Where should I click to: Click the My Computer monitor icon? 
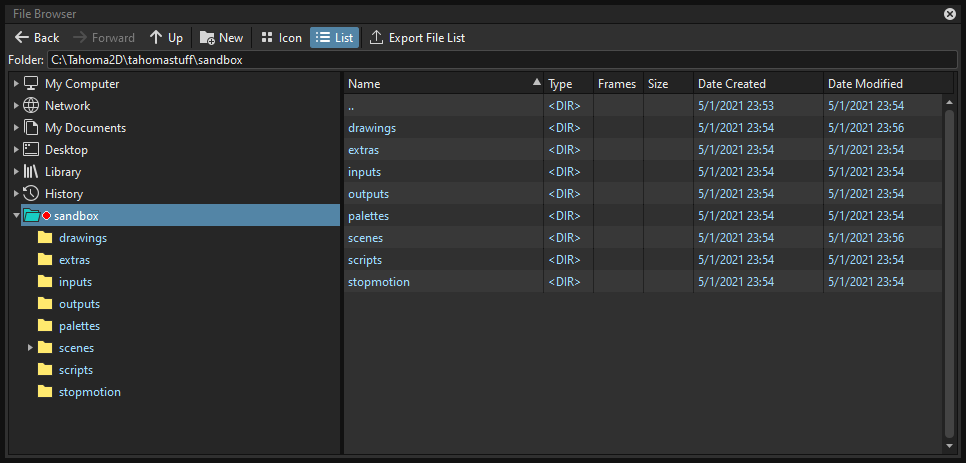coord(31,84)
